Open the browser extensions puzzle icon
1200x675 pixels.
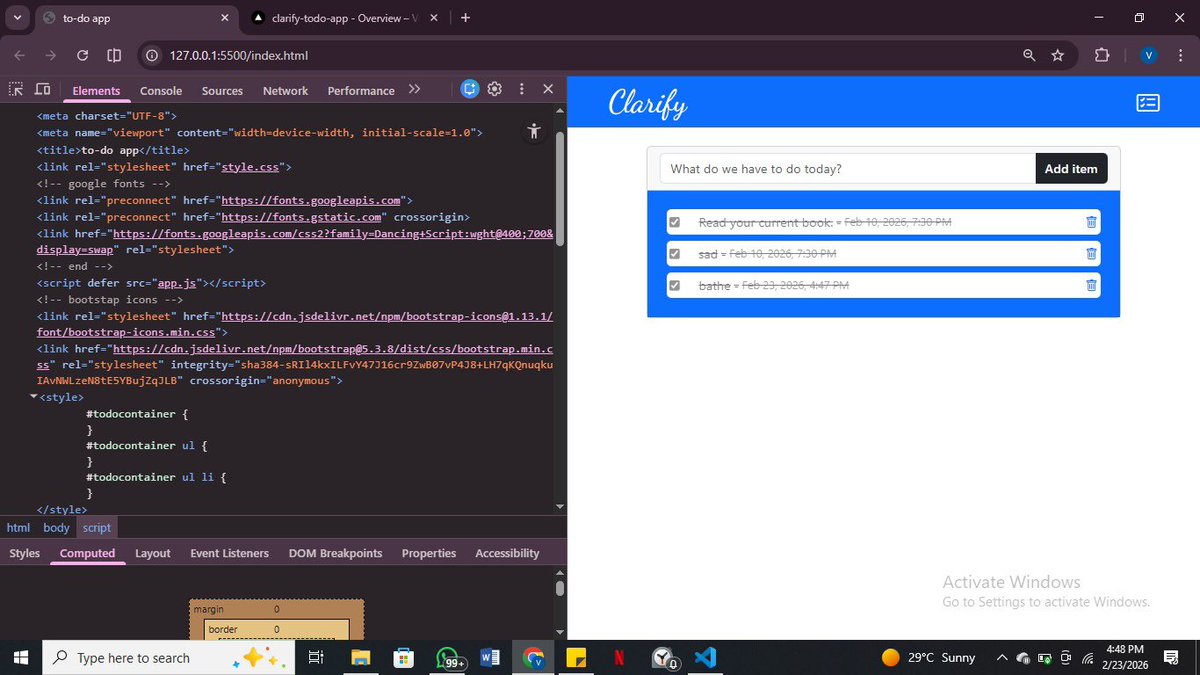1101,55
